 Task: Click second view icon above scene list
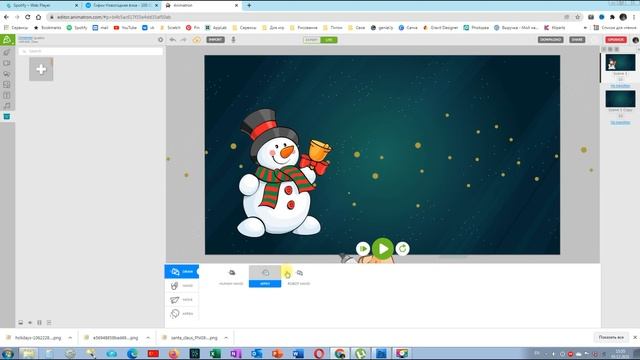pos(610,49)
